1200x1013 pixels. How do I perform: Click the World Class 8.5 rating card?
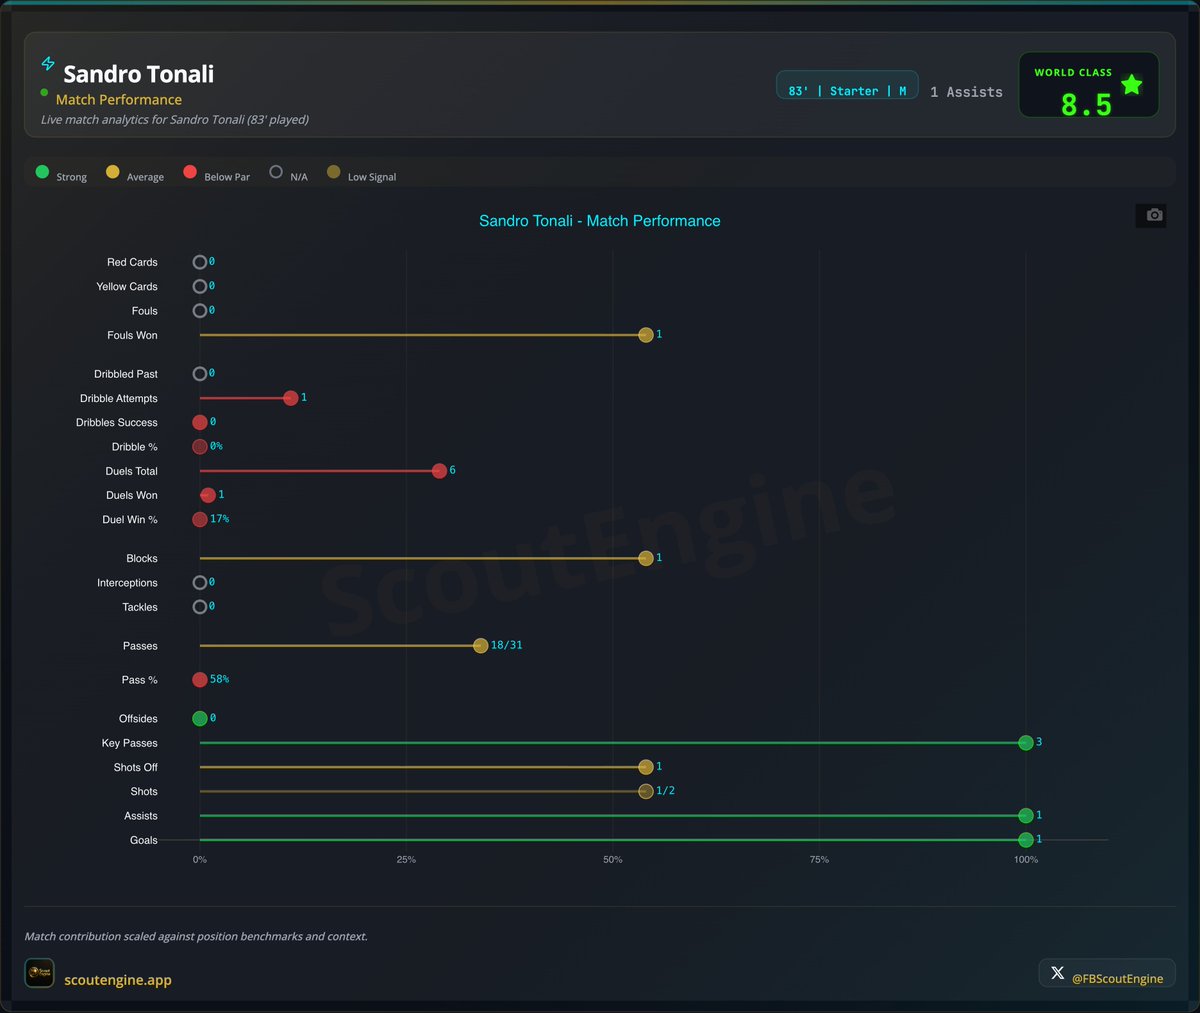point(1088,85)
